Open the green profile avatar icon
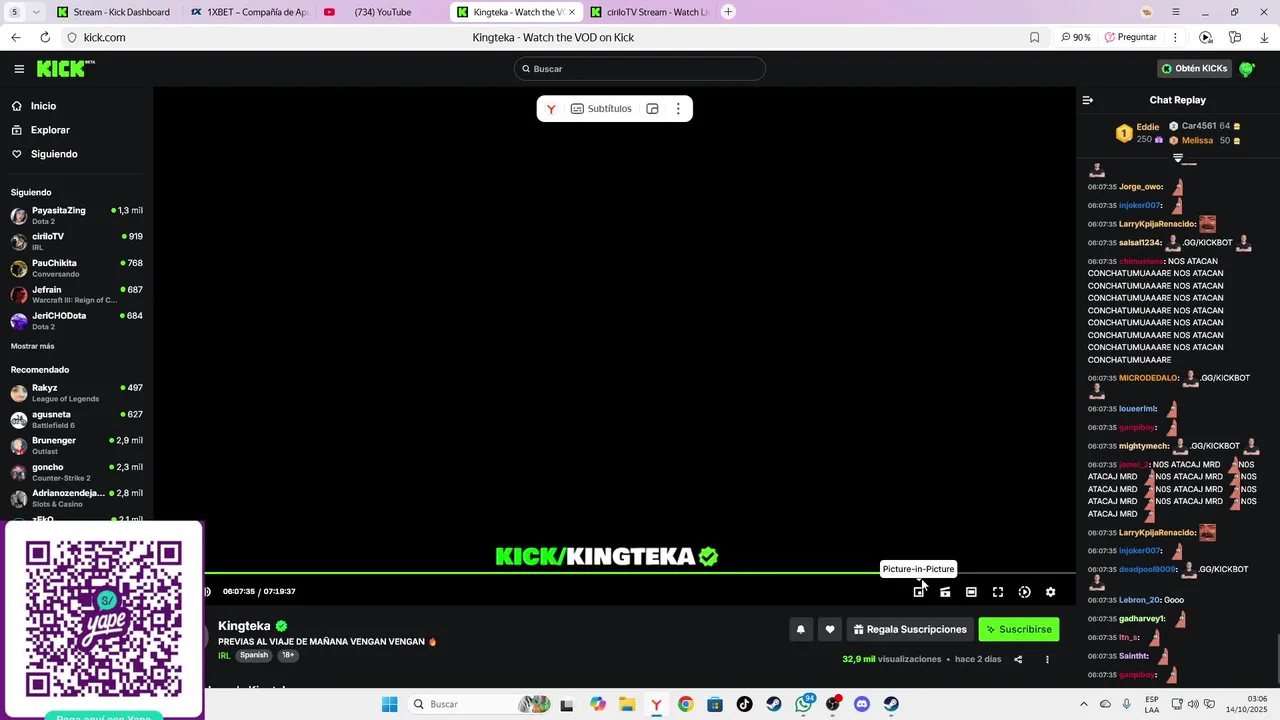Image resolution: width=1280 pixels, height=720 pixels. pos(1247,69)
